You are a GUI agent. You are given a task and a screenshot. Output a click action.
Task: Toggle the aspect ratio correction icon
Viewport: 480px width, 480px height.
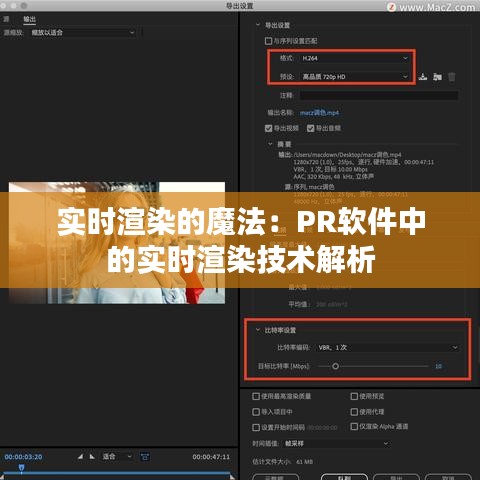(x=145, y=456)
